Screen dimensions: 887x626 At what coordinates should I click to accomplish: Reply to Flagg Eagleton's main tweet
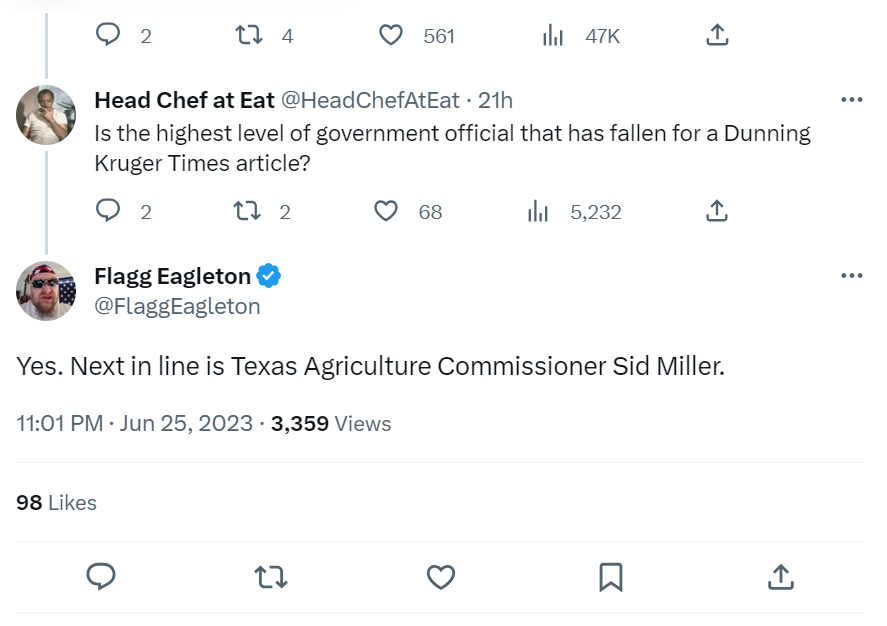point(101,577)
